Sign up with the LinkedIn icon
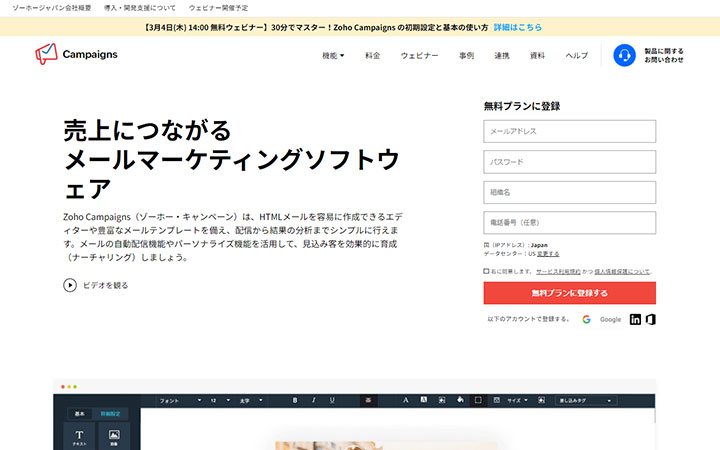Viewport: 720px width, 450px height. [x=635, y=319]
